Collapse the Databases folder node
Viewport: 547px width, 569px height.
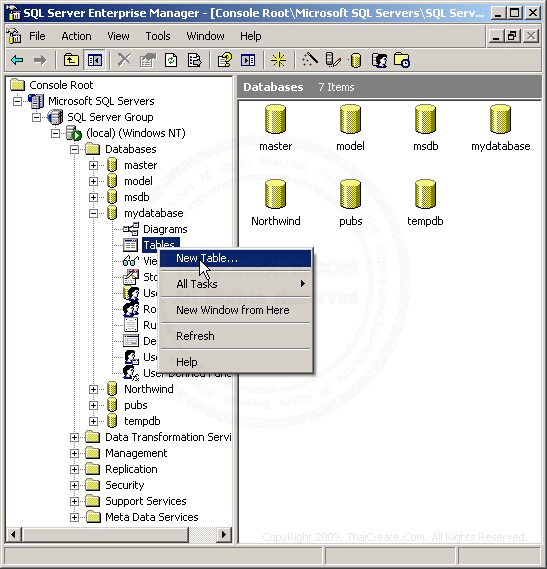pyautogui.click(x=74, y=149)
